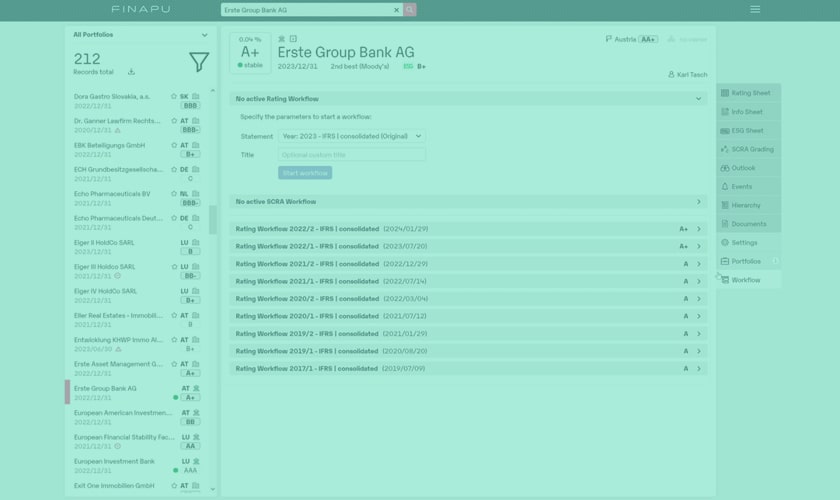Screen dimensions: 840x500
Task: Click the Austria flag icon
Action: (x=609, y=39)
